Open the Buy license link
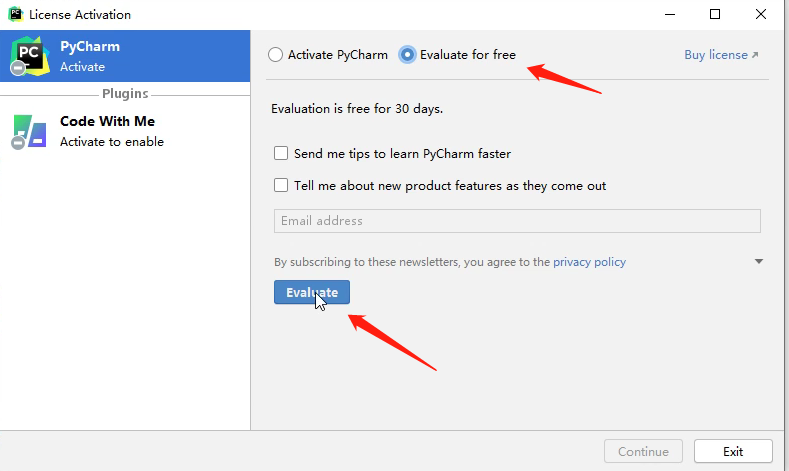The height and width of the screenshot is (471, 789). pos(721,55)
